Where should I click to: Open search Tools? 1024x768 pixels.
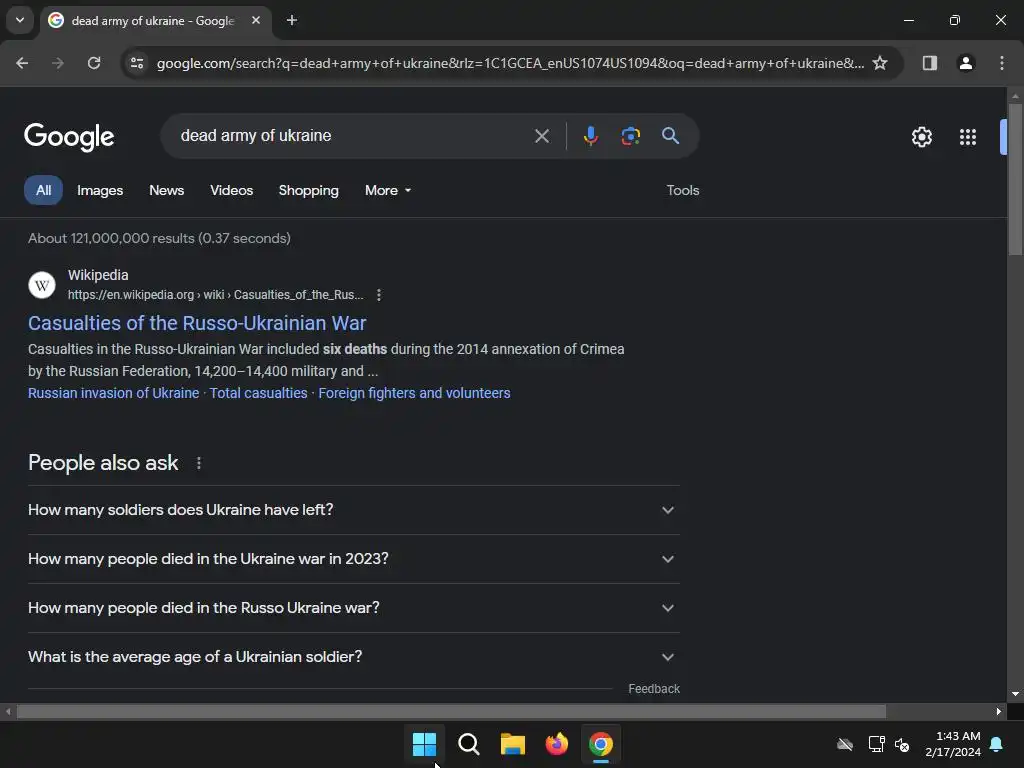coord(683,190)
